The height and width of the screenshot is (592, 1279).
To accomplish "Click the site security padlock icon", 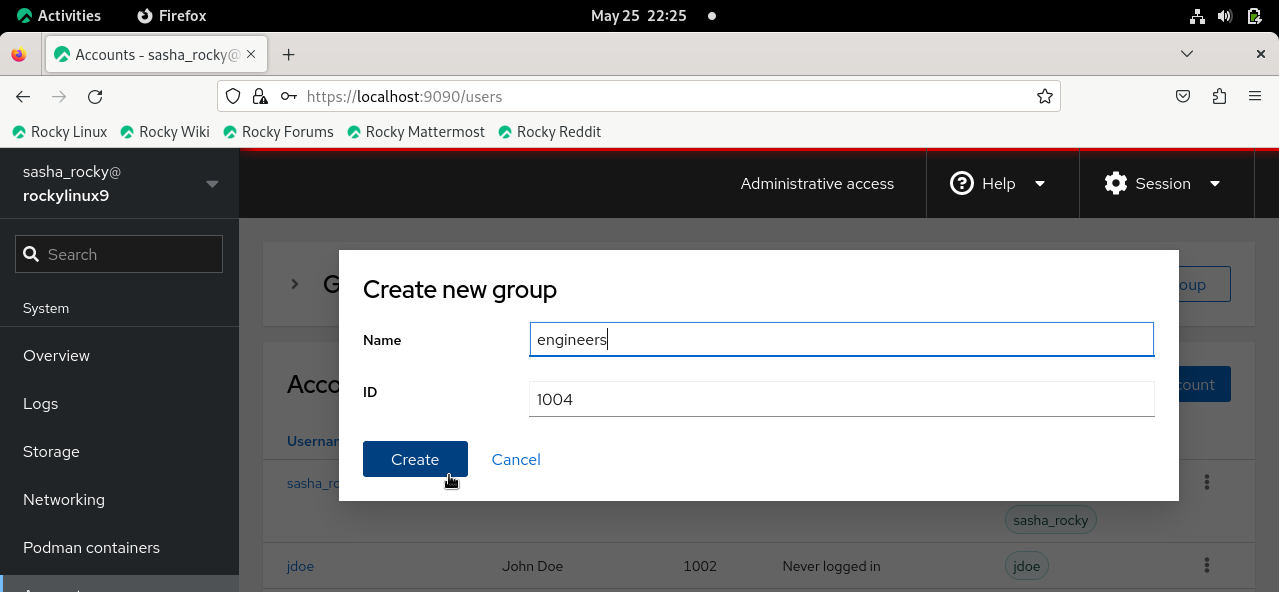I will click(x=260, y=97).
